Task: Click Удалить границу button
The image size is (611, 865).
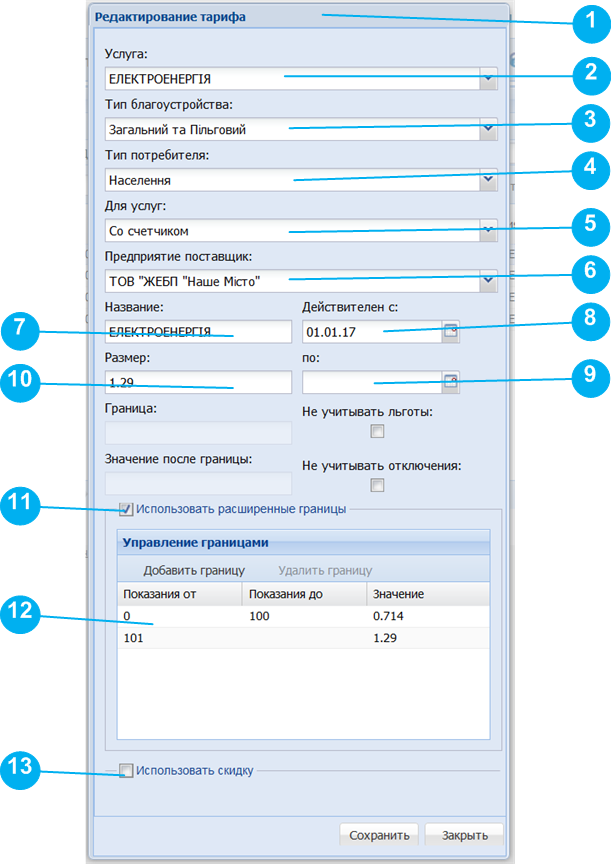Action: click(x=325, y=570)
